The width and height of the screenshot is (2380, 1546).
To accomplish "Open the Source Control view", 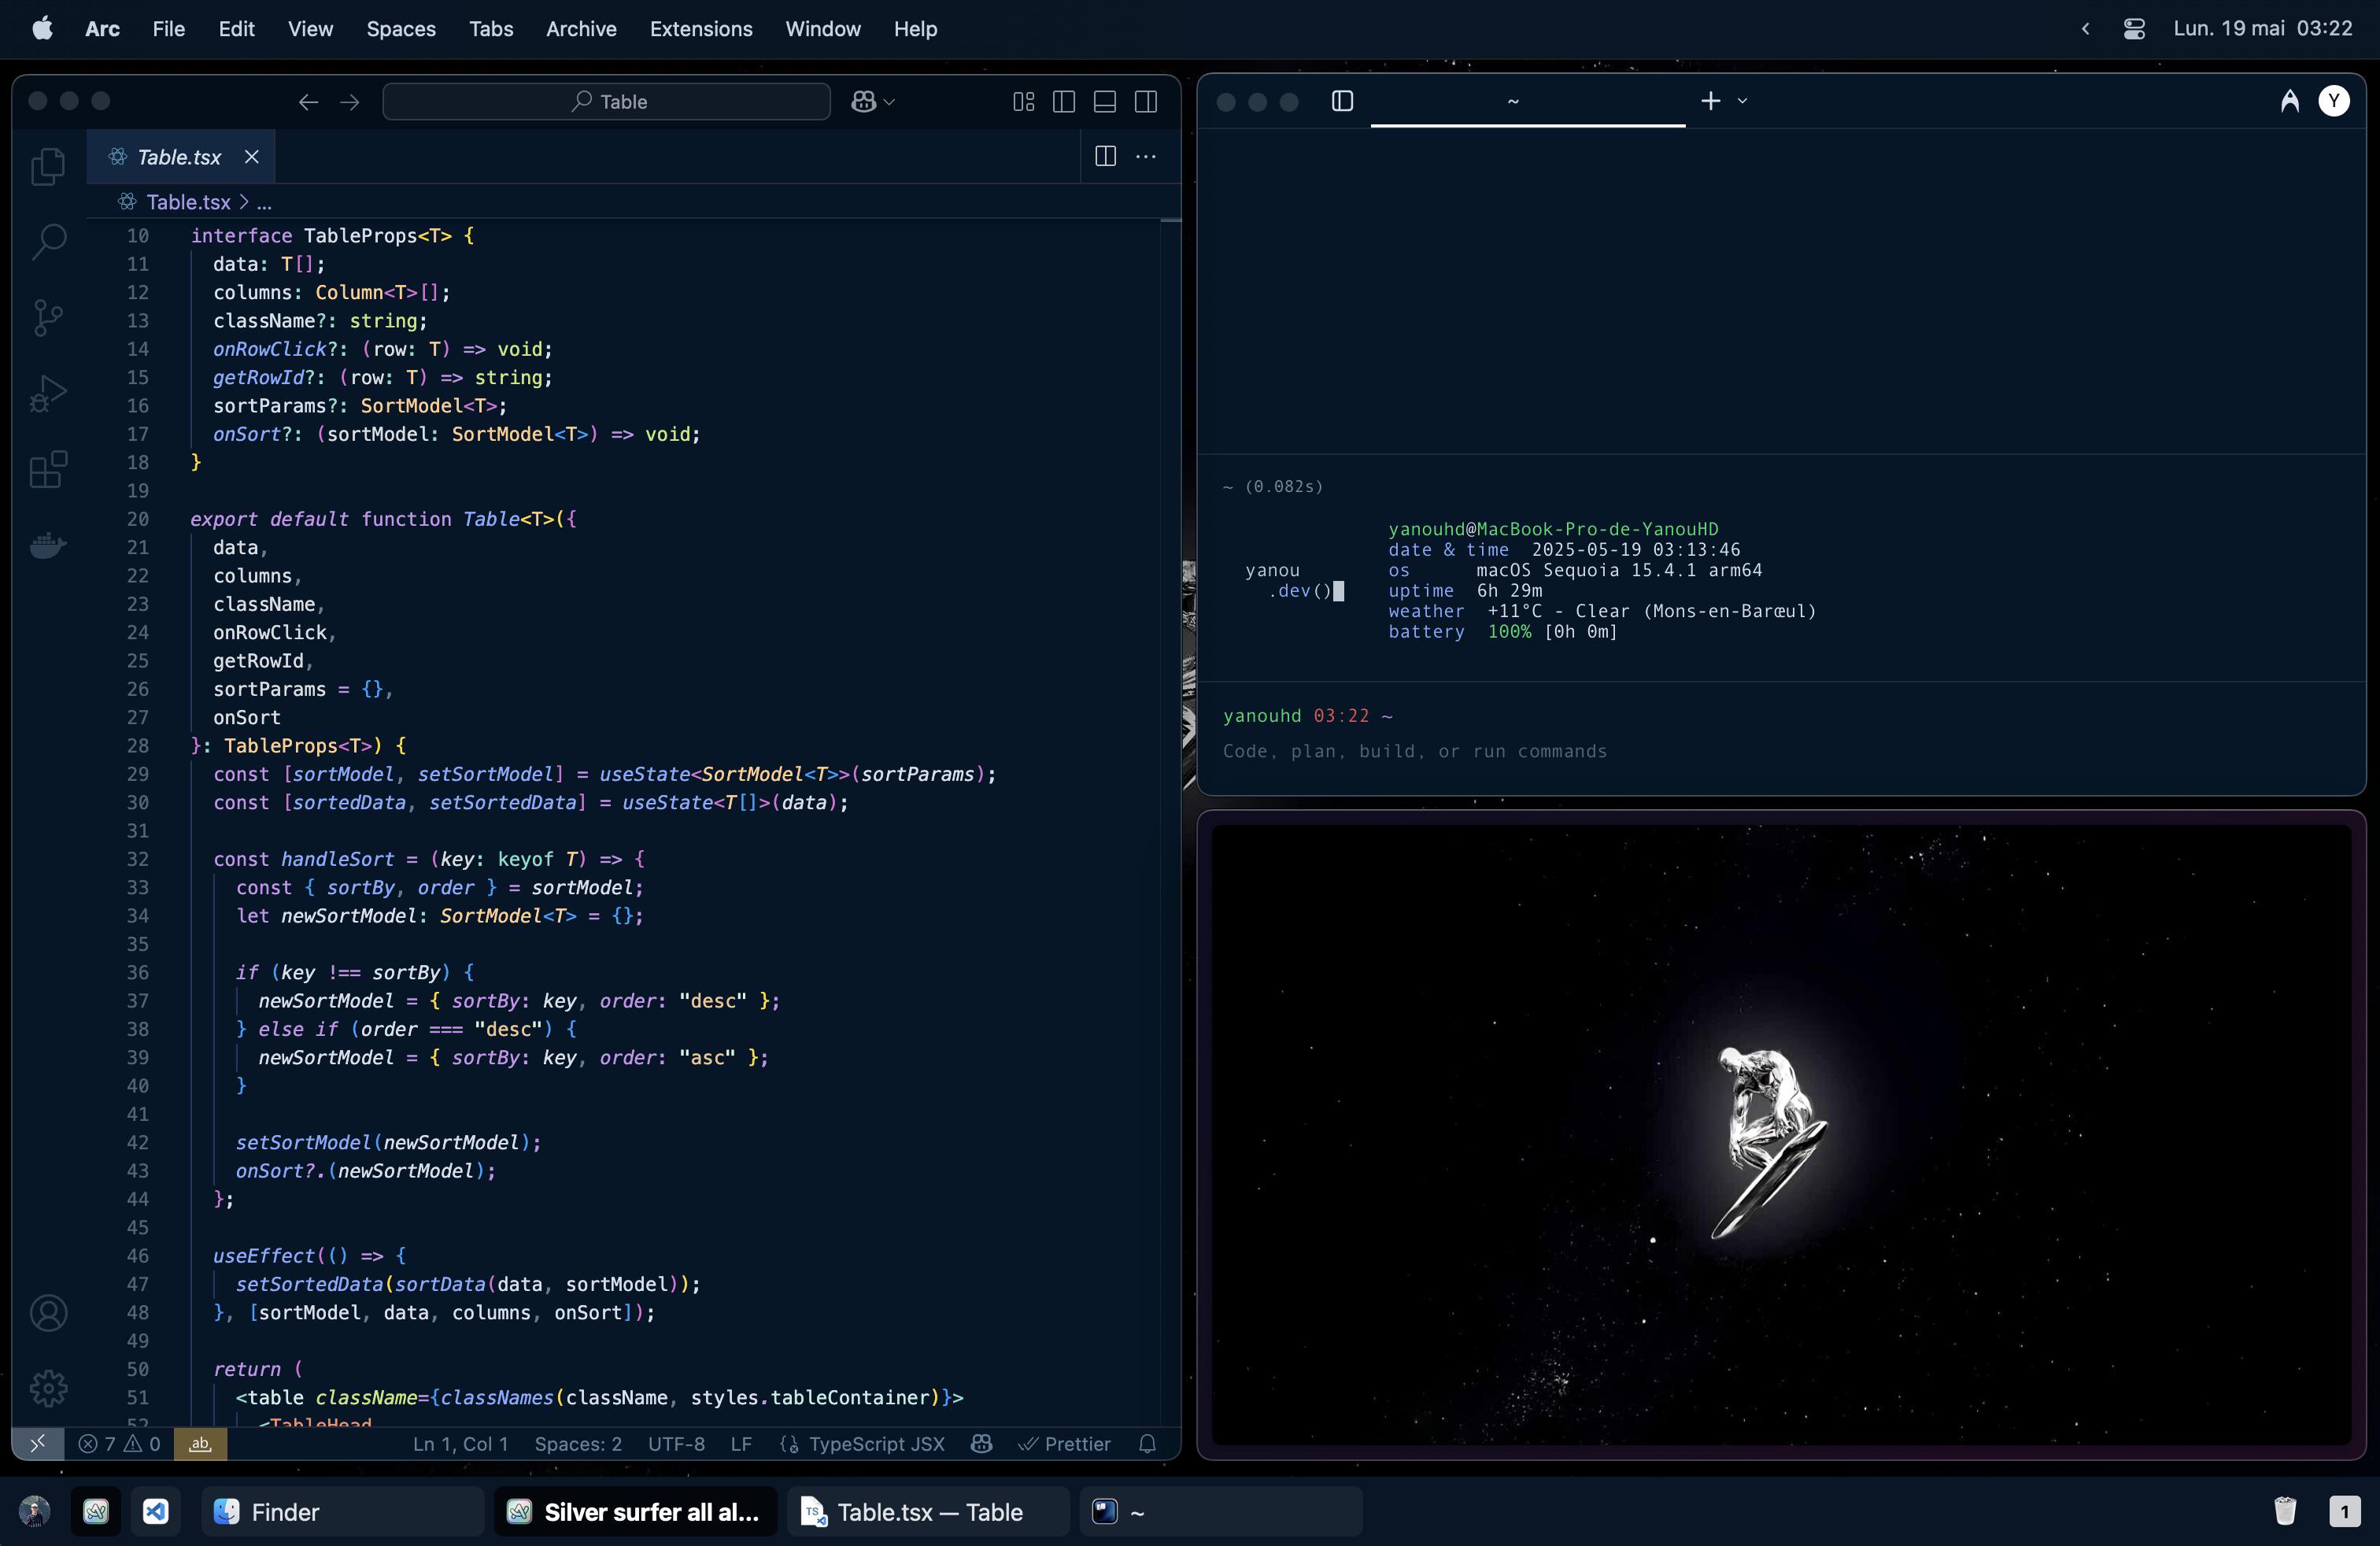I will 48,317.
